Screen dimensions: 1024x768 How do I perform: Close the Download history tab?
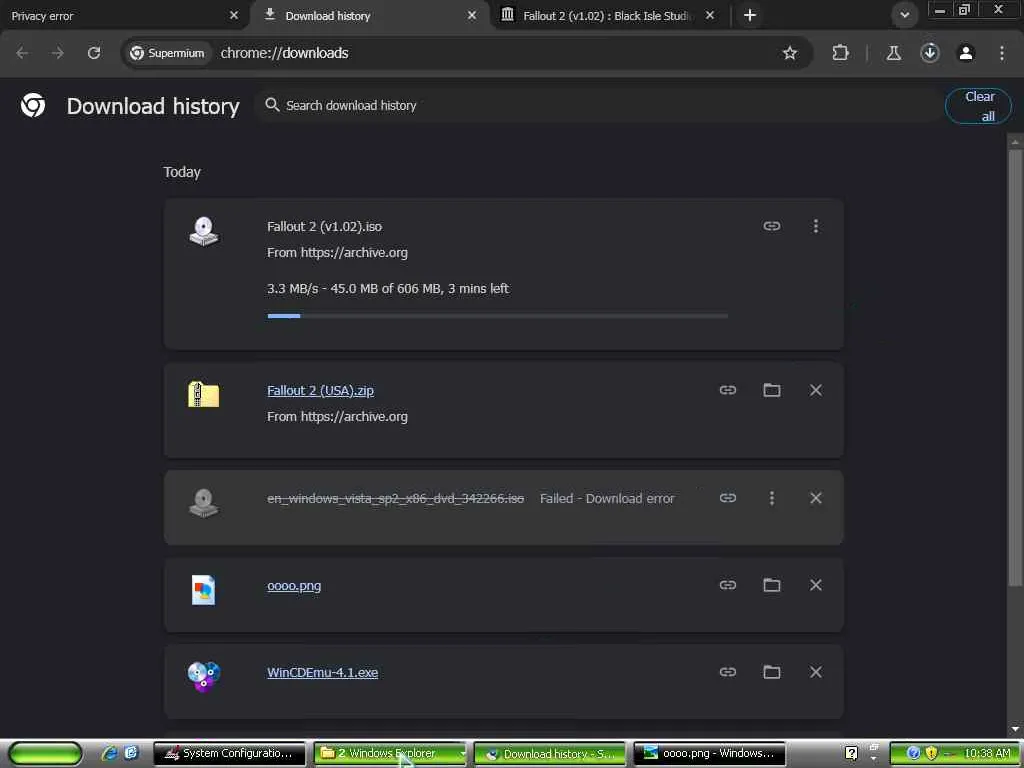472,15
